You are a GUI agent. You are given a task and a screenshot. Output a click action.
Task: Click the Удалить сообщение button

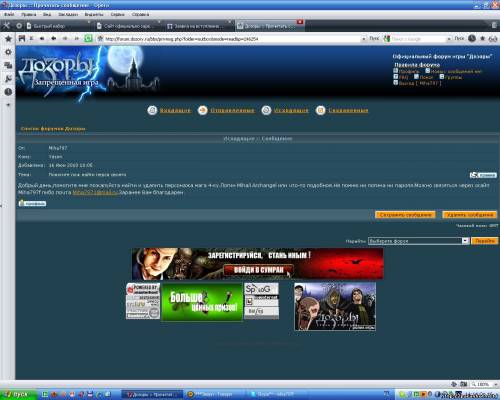[470, 215]
